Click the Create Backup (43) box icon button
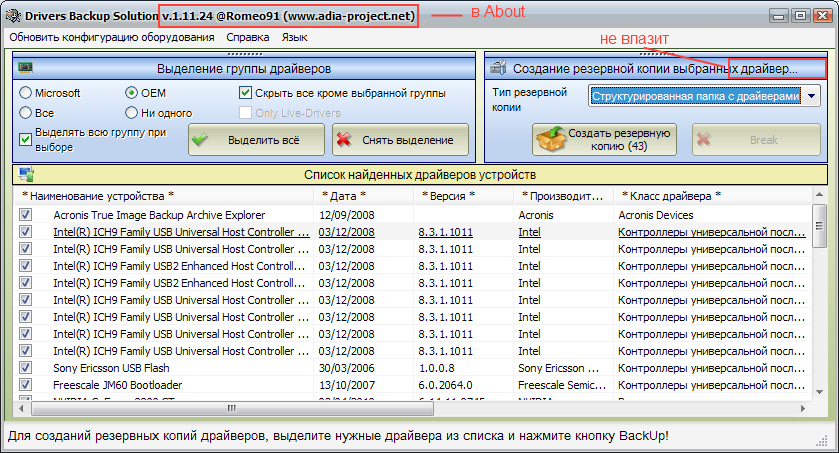Image resolution: width=839 pixels, height=453 pixels. pos(604,139)
